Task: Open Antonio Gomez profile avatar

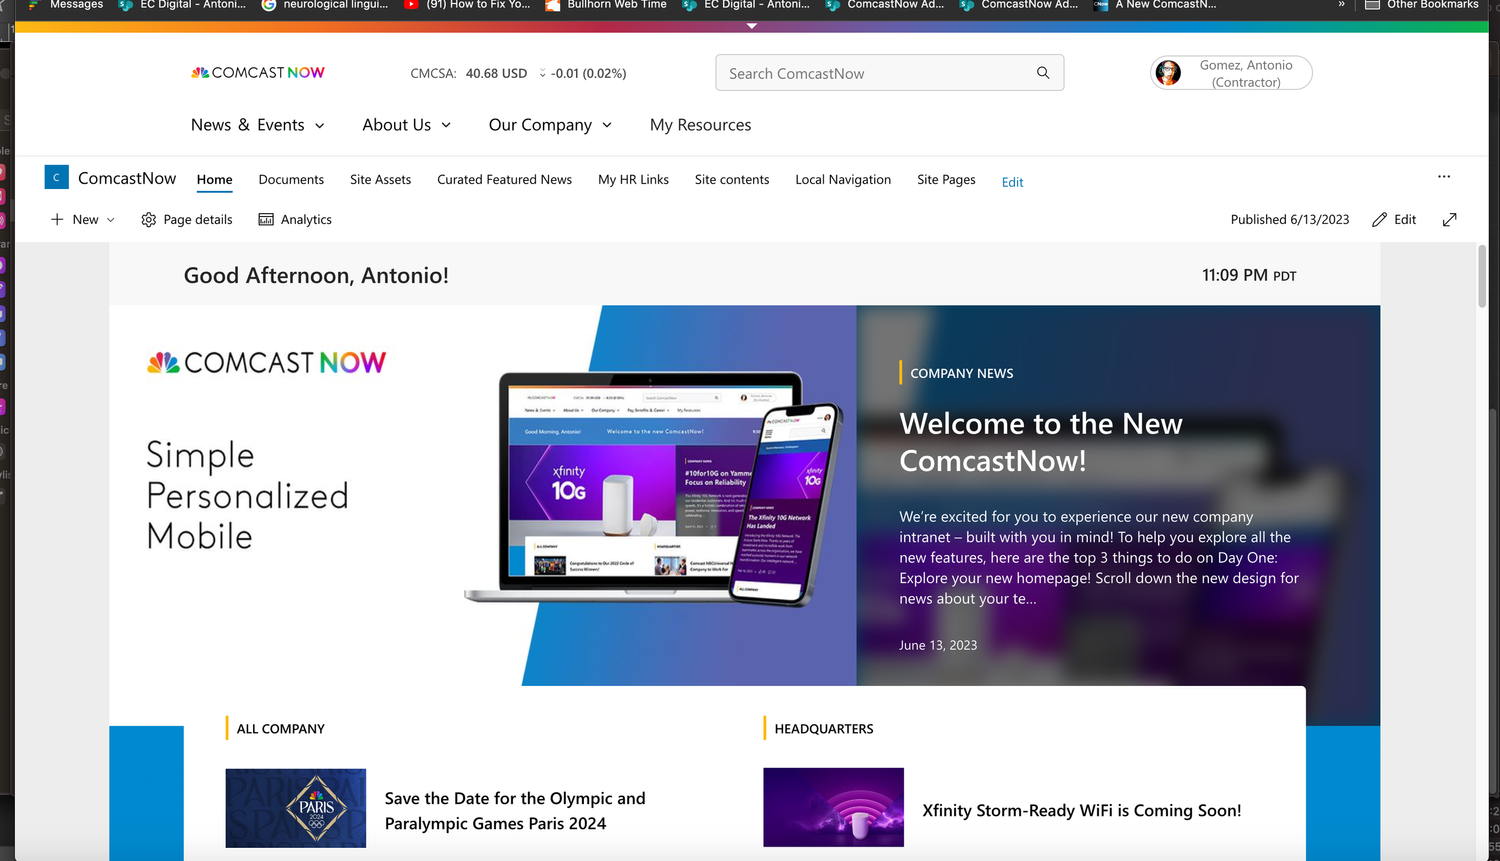Action: 1168,73
